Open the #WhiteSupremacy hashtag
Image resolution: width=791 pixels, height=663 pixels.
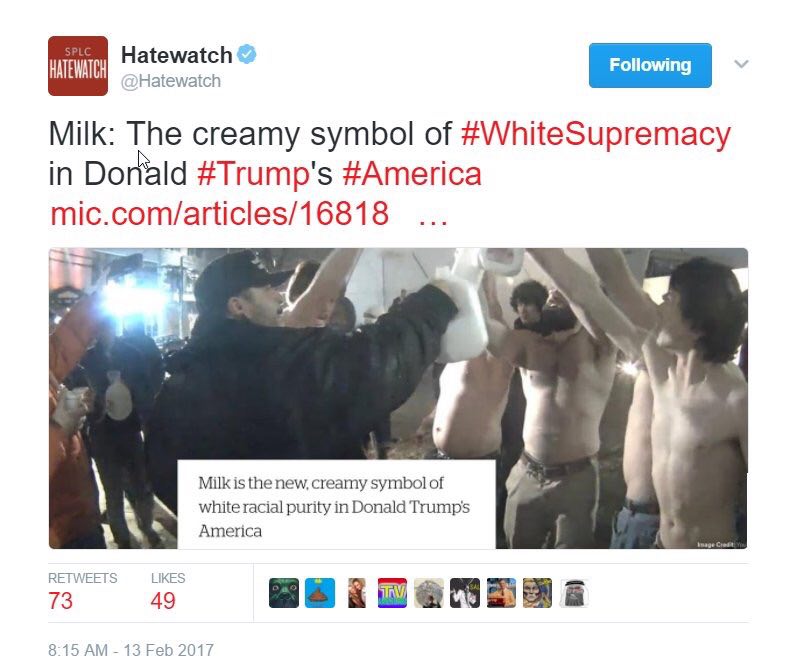[596, 134]
